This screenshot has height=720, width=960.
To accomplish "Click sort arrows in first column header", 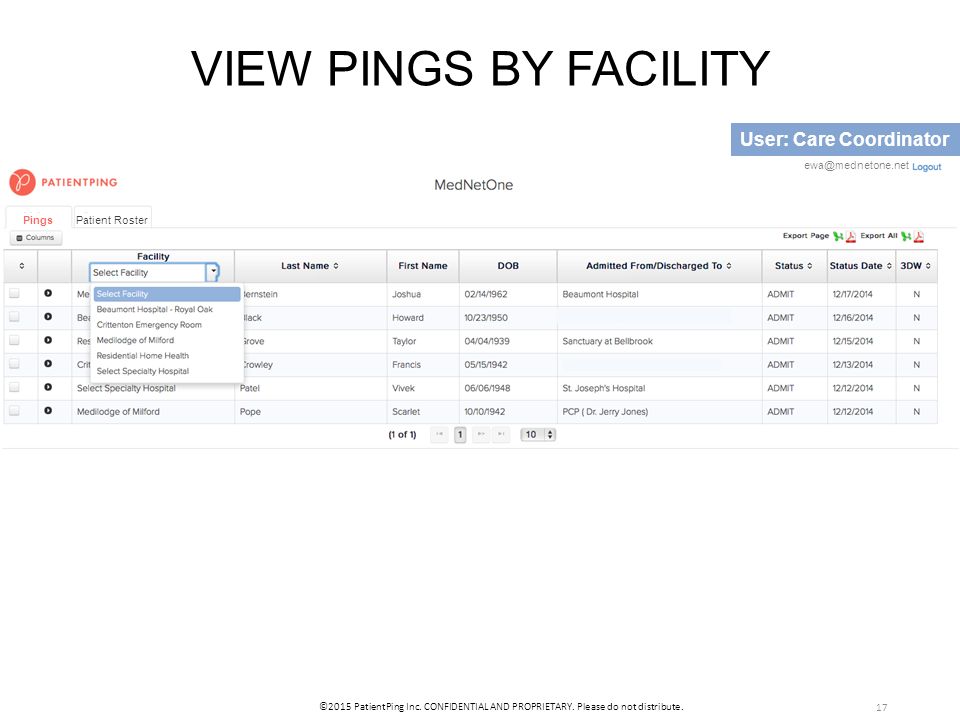I will coord(21,266).
